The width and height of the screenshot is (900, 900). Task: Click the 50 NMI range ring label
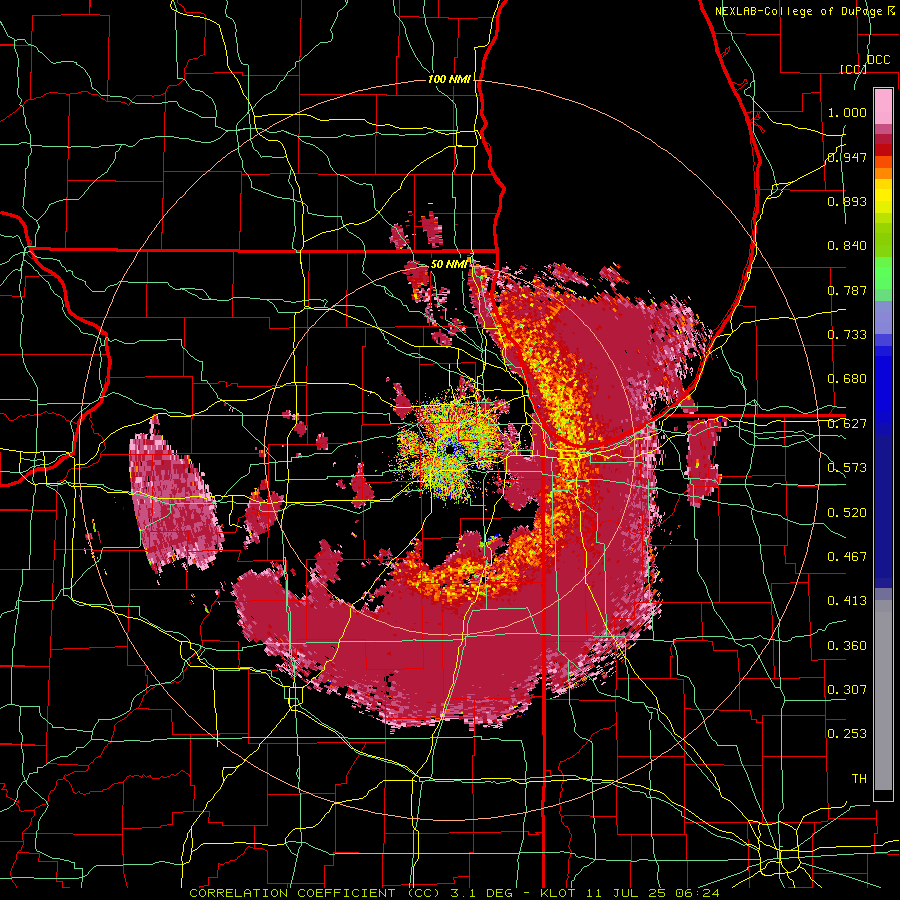(x=449, y=264)
